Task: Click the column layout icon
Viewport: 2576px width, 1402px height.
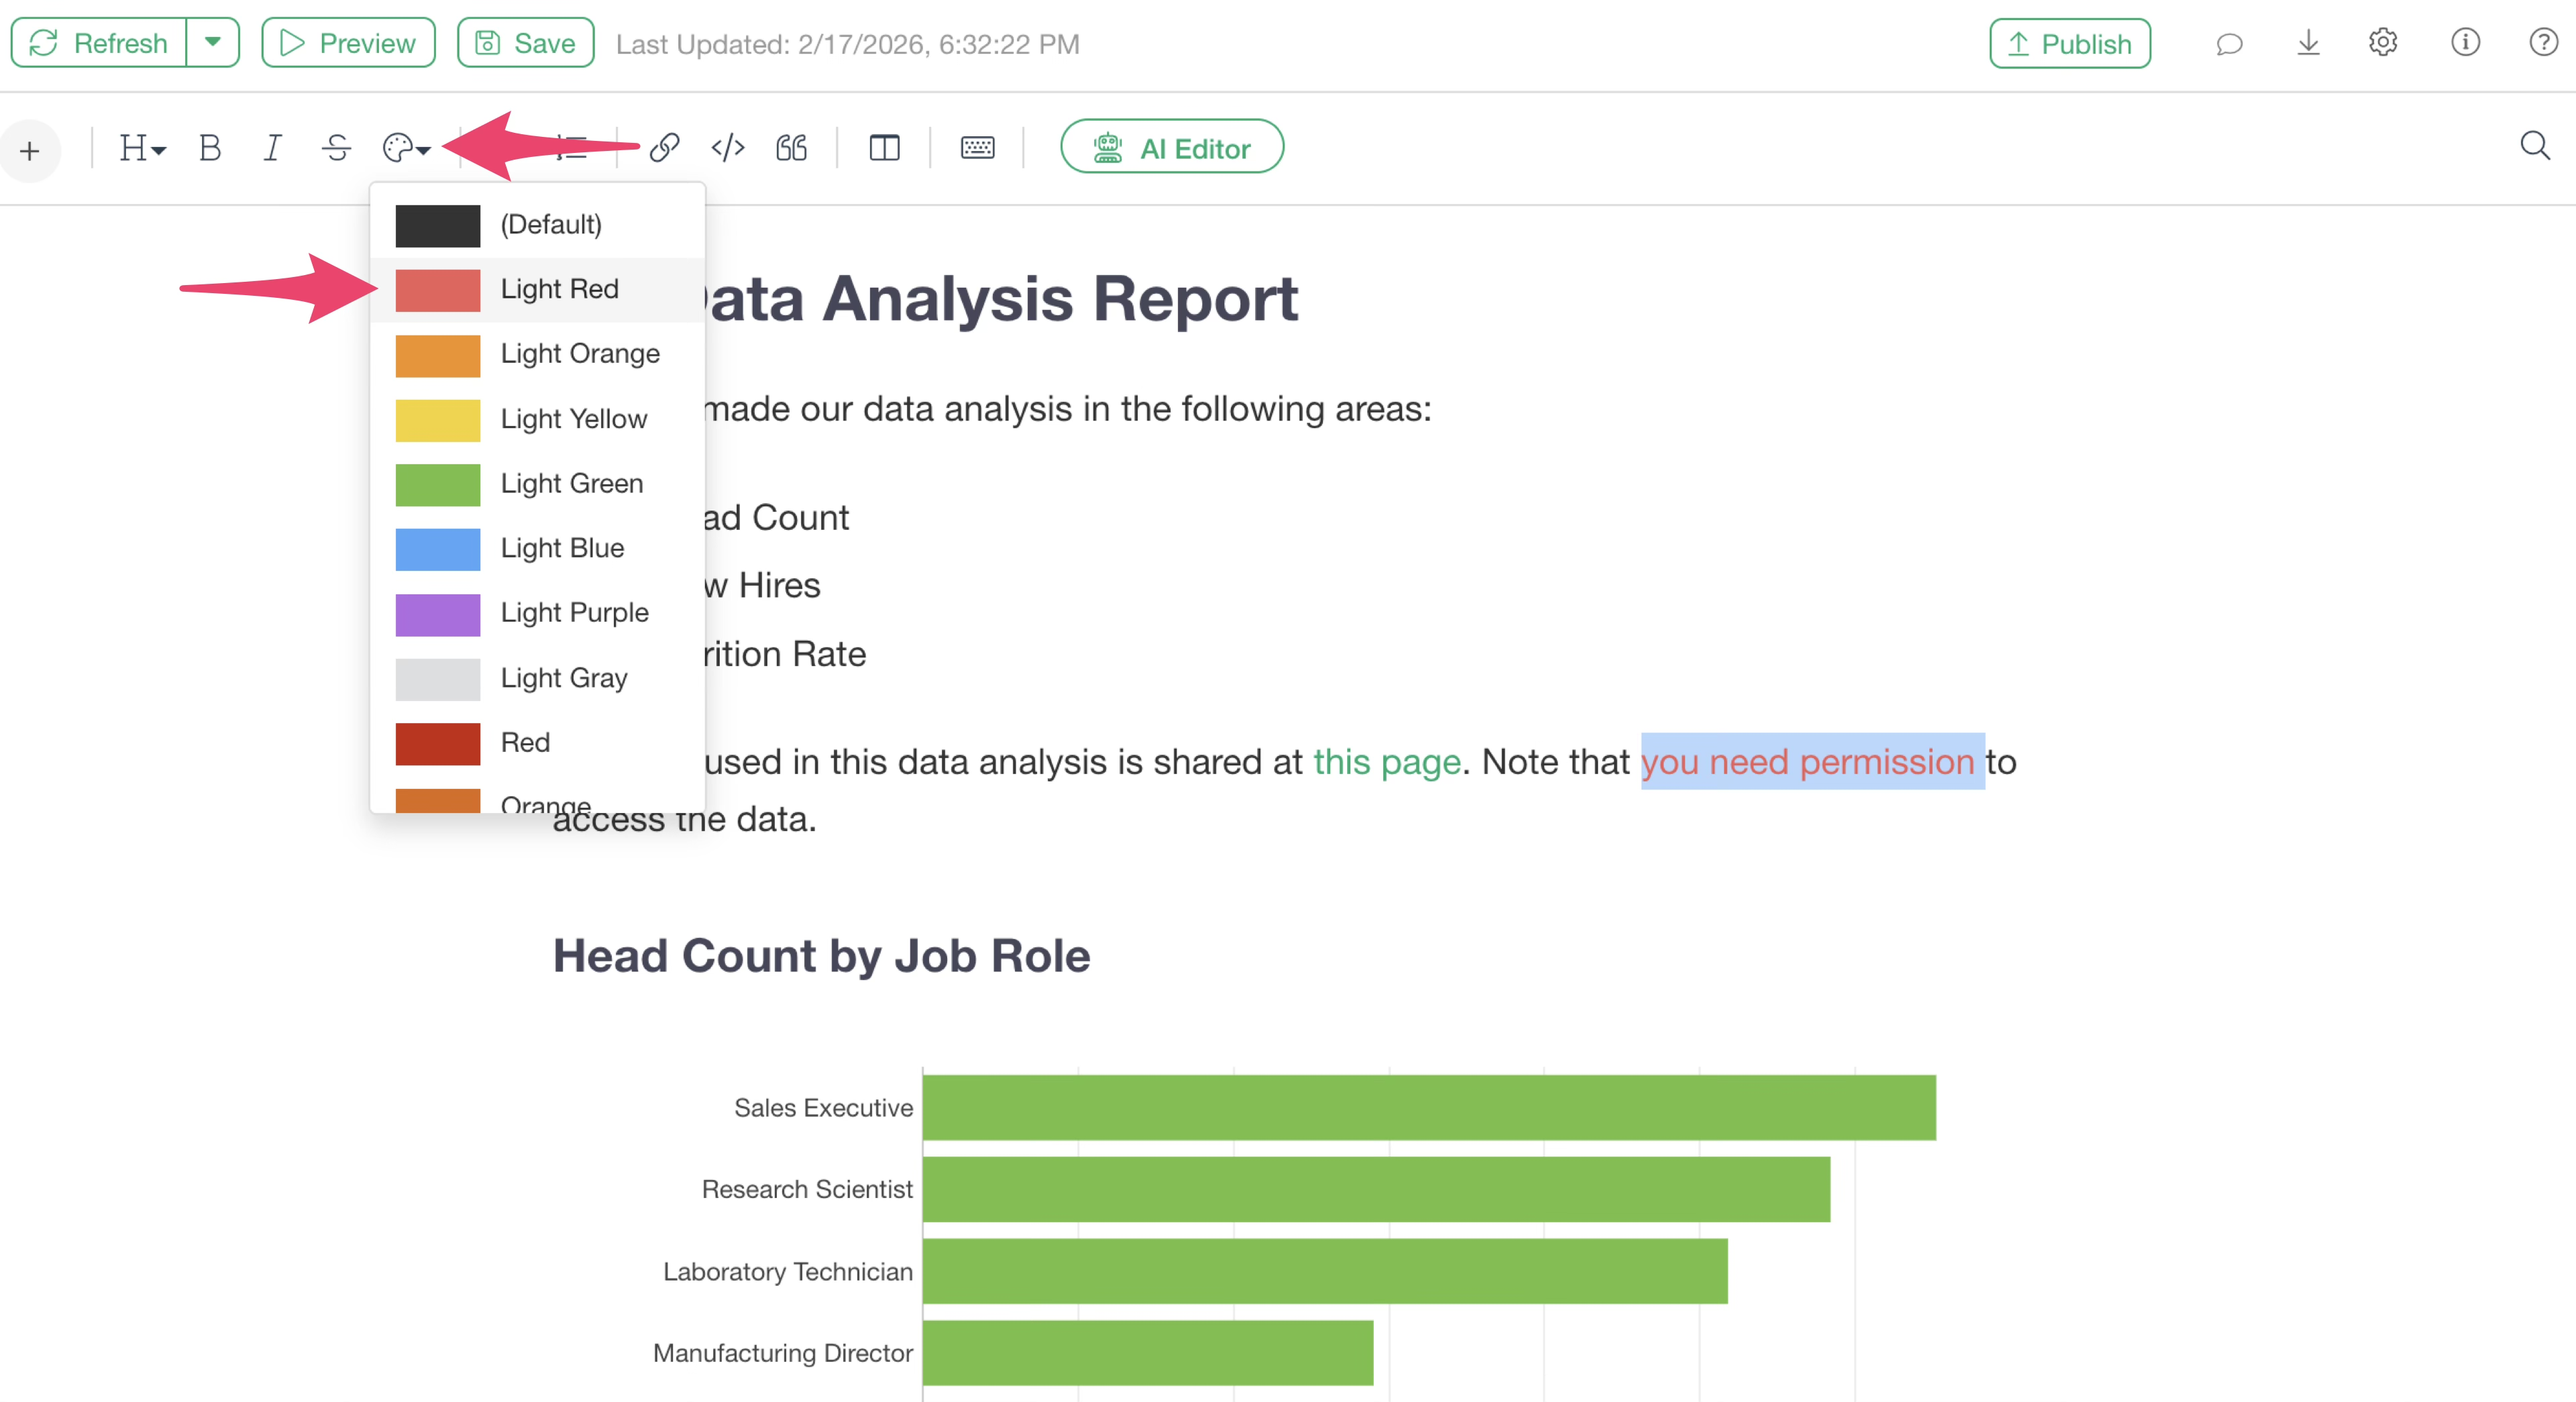Action: tap(884, 148)
